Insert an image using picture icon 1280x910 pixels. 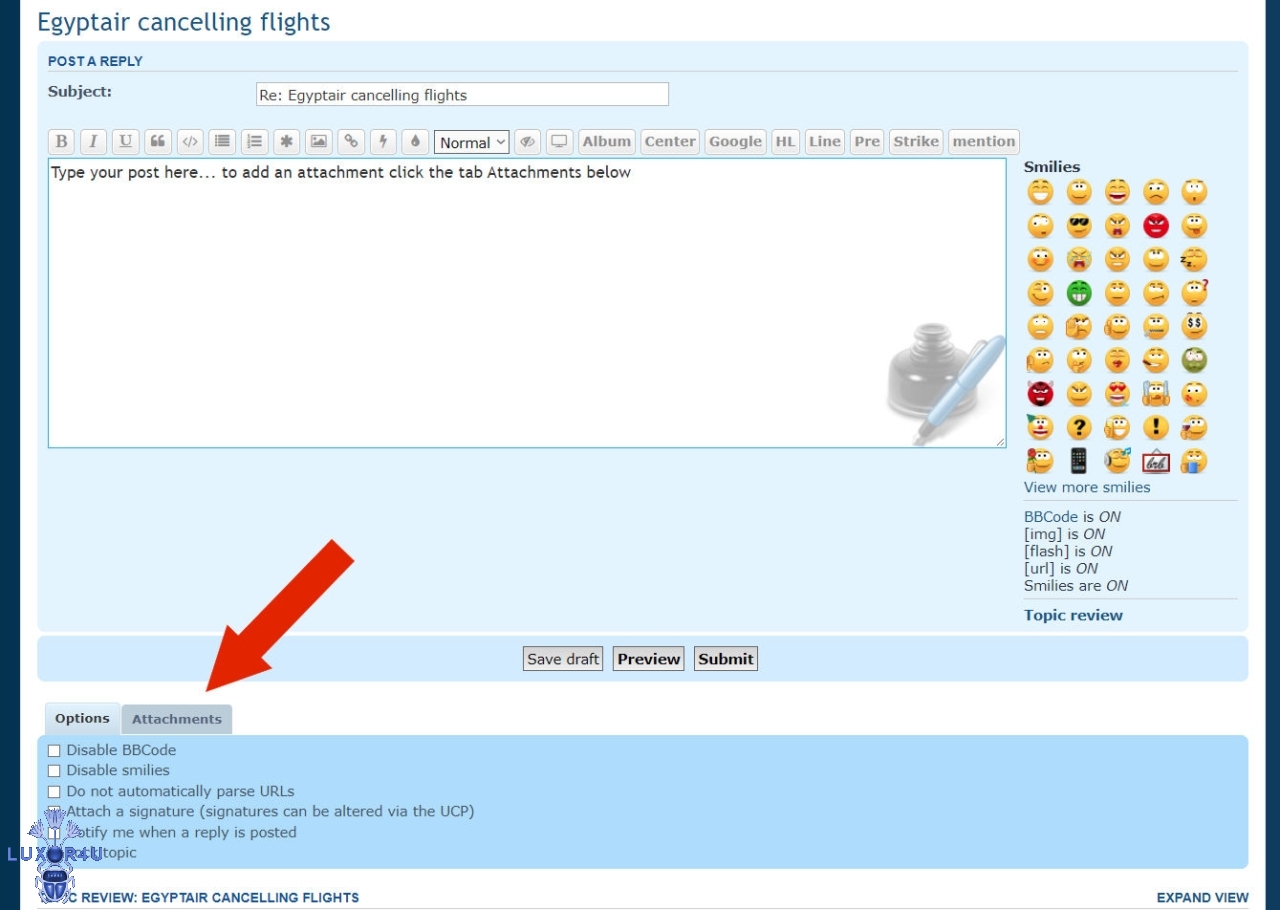point(318,142)
